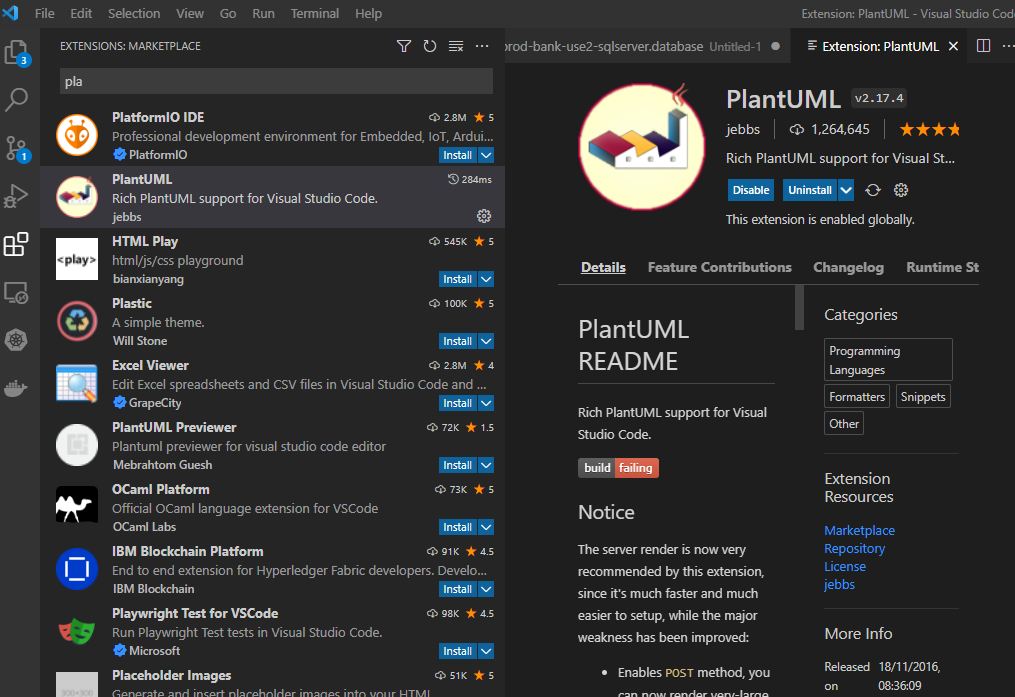Screen dimensions: 1015x697
Task: Expand install options for HTML Play
Action: click(x=486, y=279)
